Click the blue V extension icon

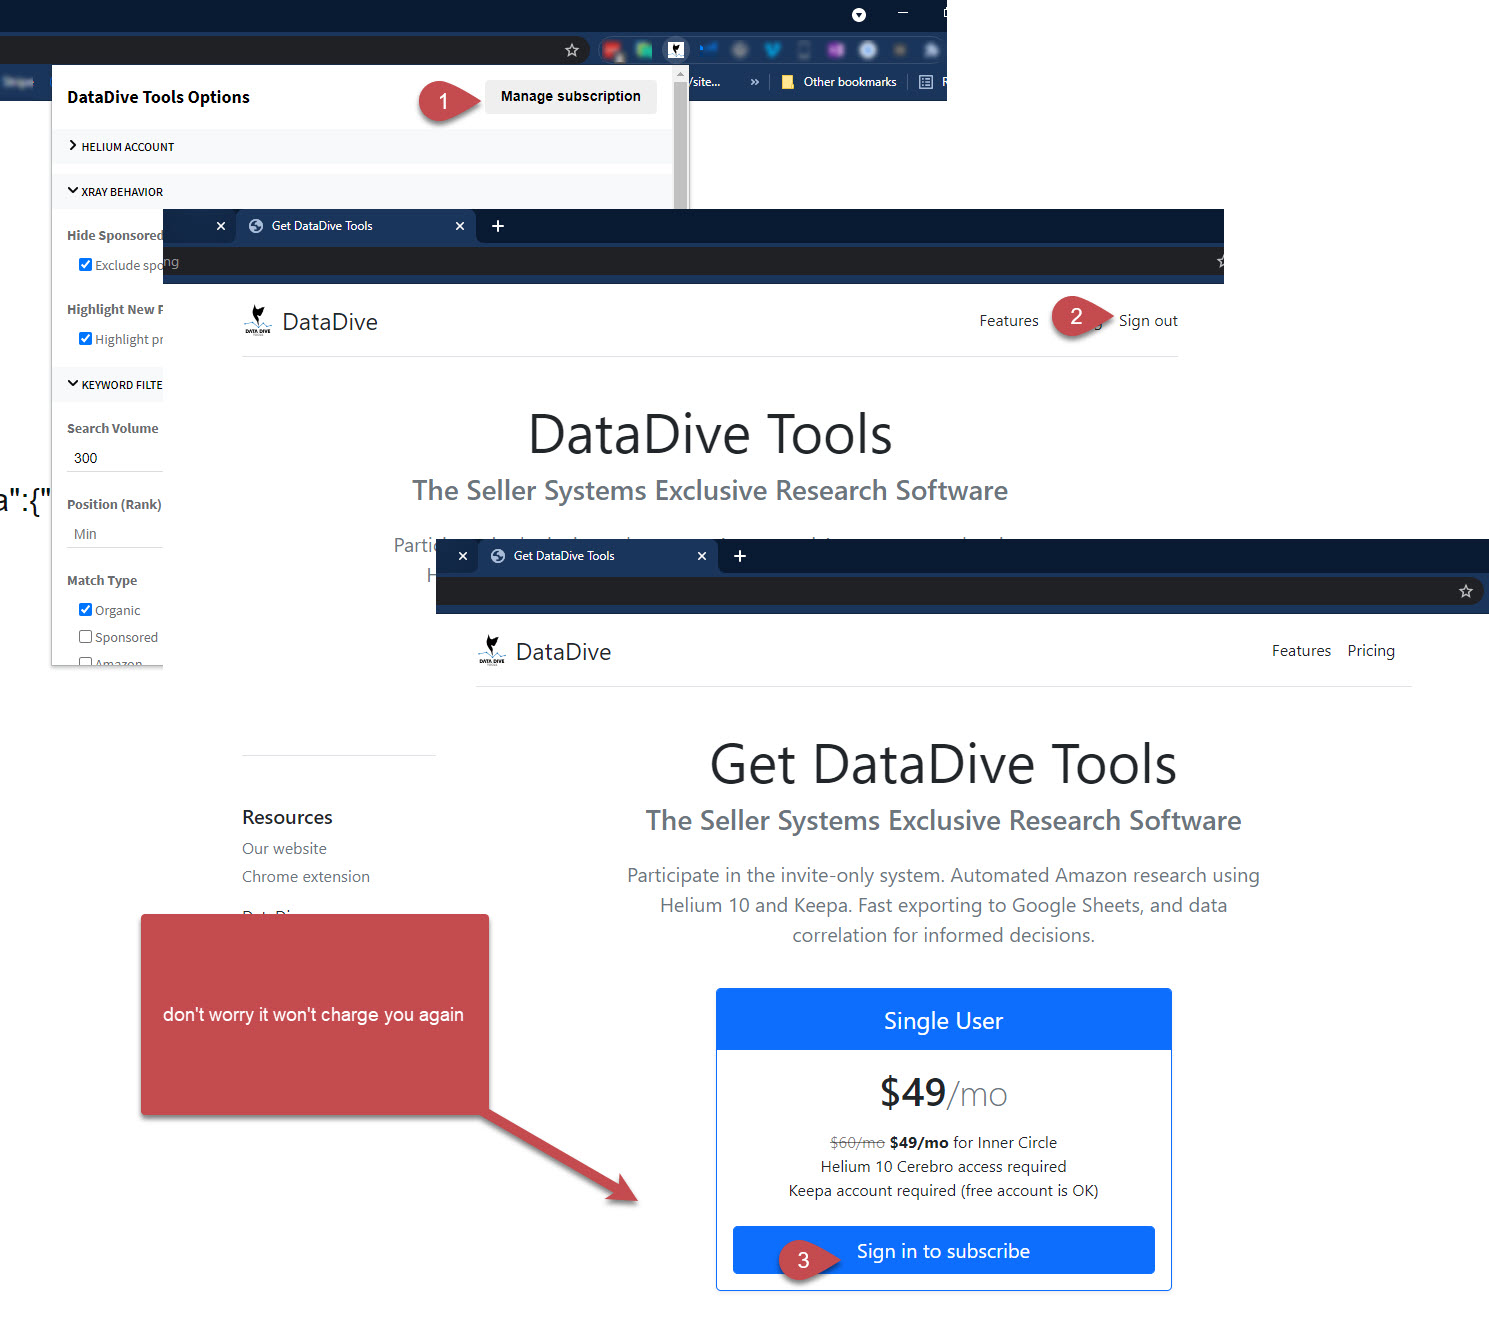click(x=772, y=49)
